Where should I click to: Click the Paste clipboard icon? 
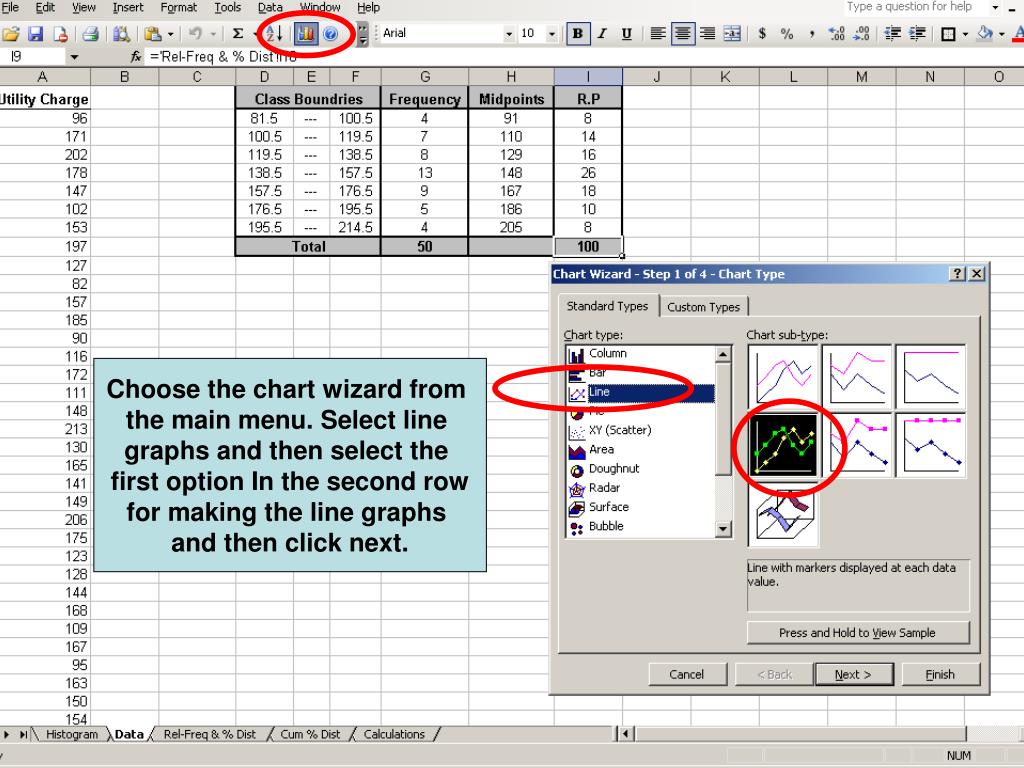coord(153,33)
